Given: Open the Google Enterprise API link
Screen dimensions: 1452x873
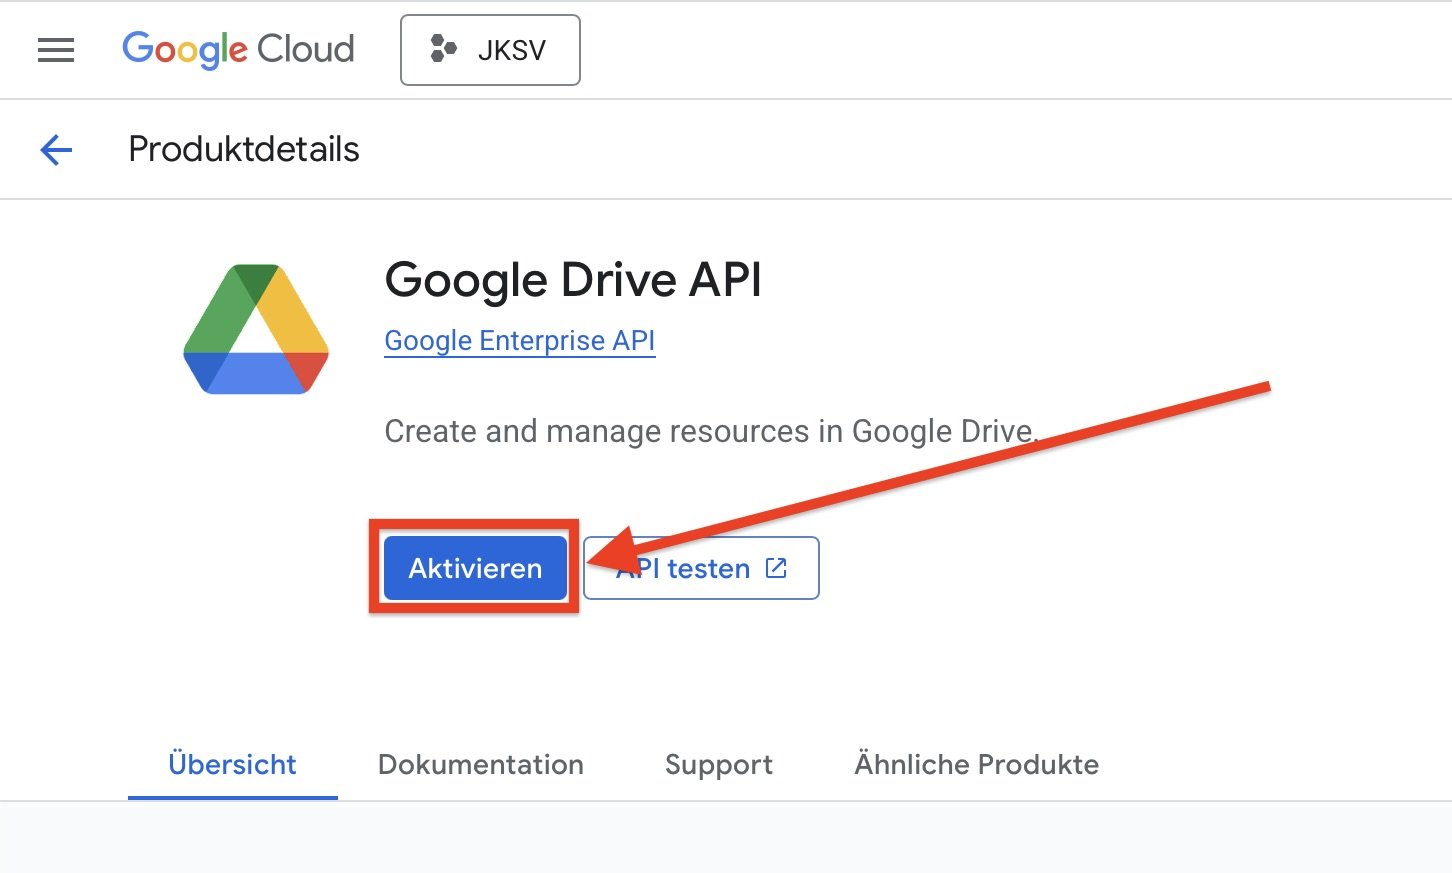Looking at the screenshot, I should click(519, 341).
